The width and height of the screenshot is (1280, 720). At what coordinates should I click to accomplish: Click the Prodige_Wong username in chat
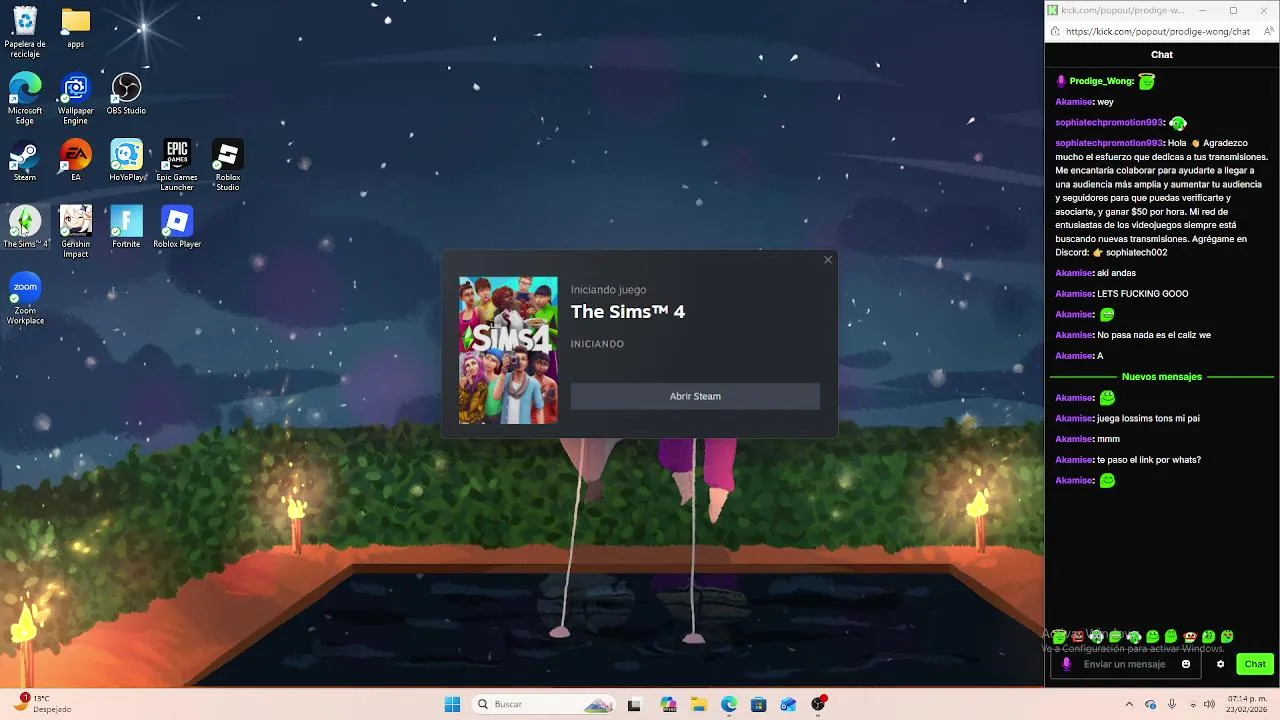click(1101, 81)
